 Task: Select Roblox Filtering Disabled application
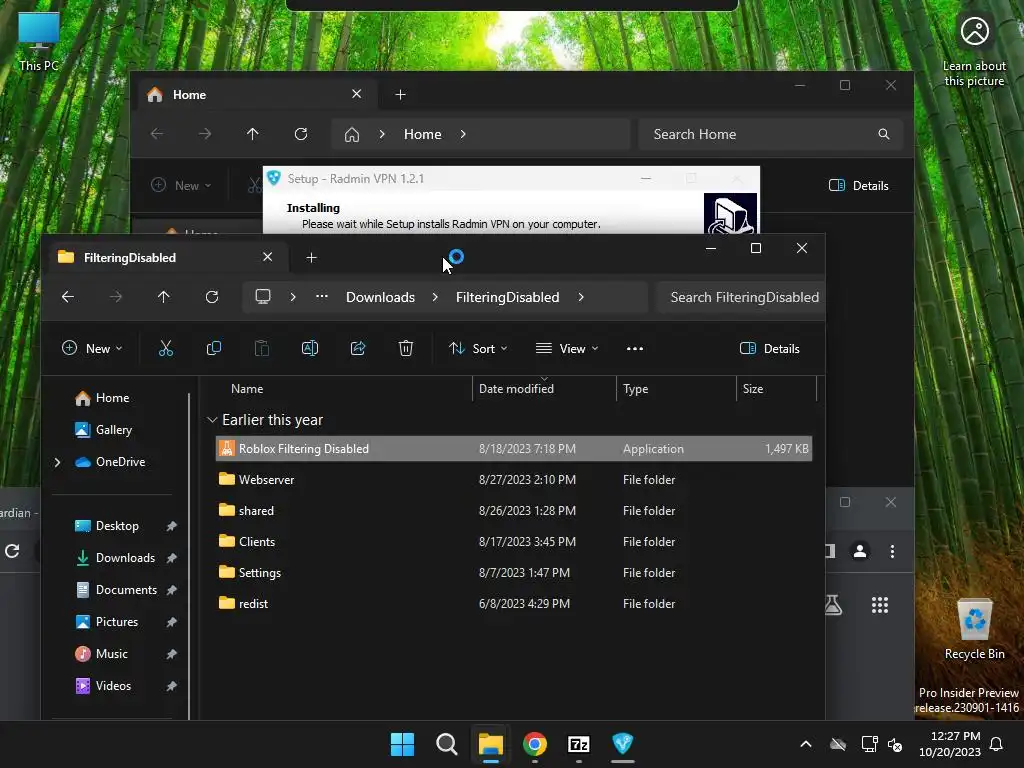513,449
